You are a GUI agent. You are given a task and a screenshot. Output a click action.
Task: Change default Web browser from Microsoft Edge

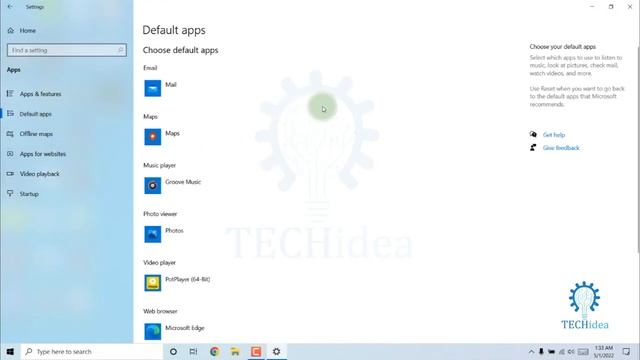click(x=174, y=331)
